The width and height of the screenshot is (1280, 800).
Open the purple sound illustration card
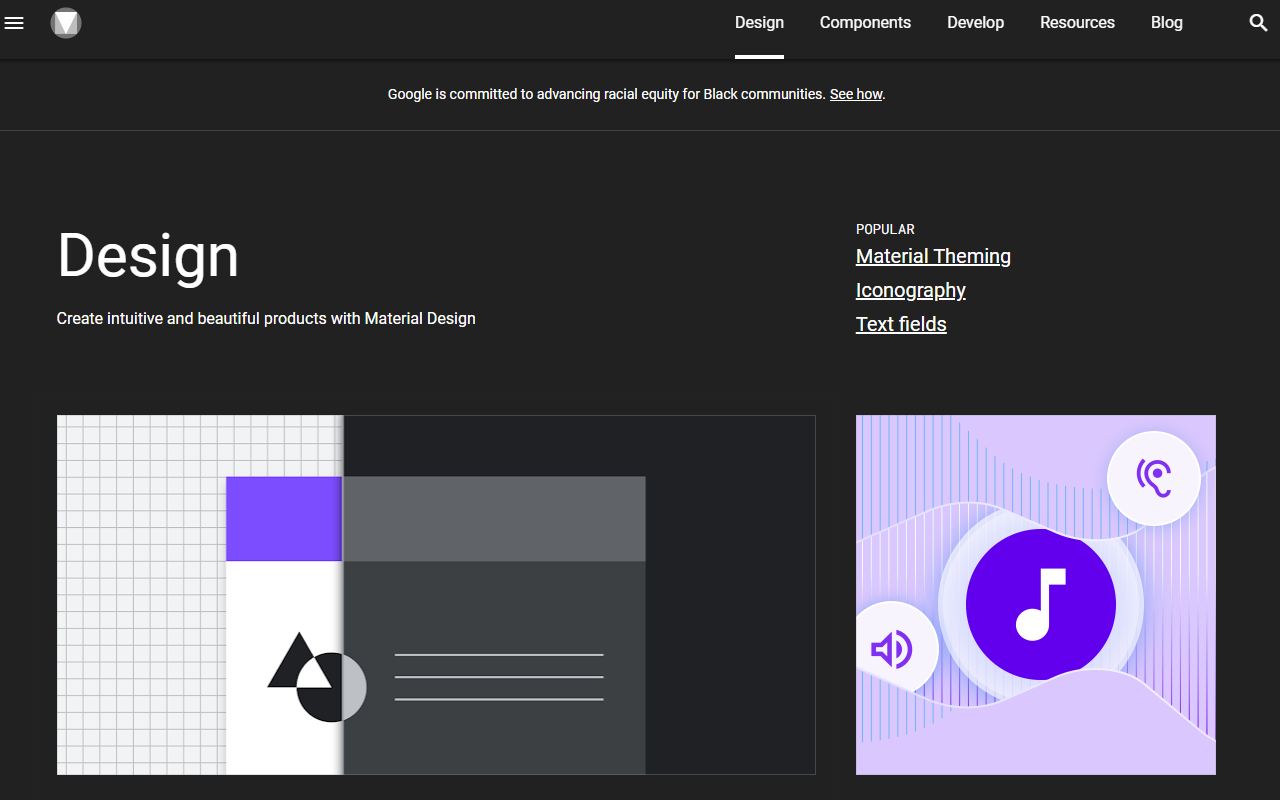tap(1036, 595)
